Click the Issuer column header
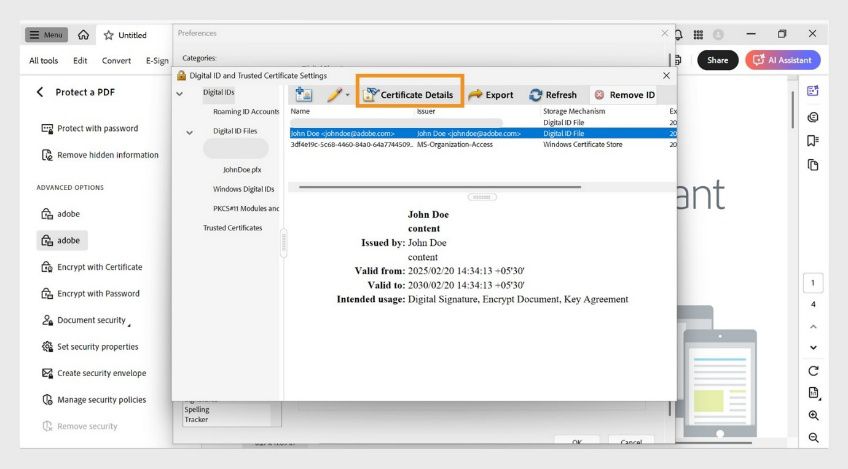The height and width of the screenshot is (469, 848). click(x=426, y=111)
